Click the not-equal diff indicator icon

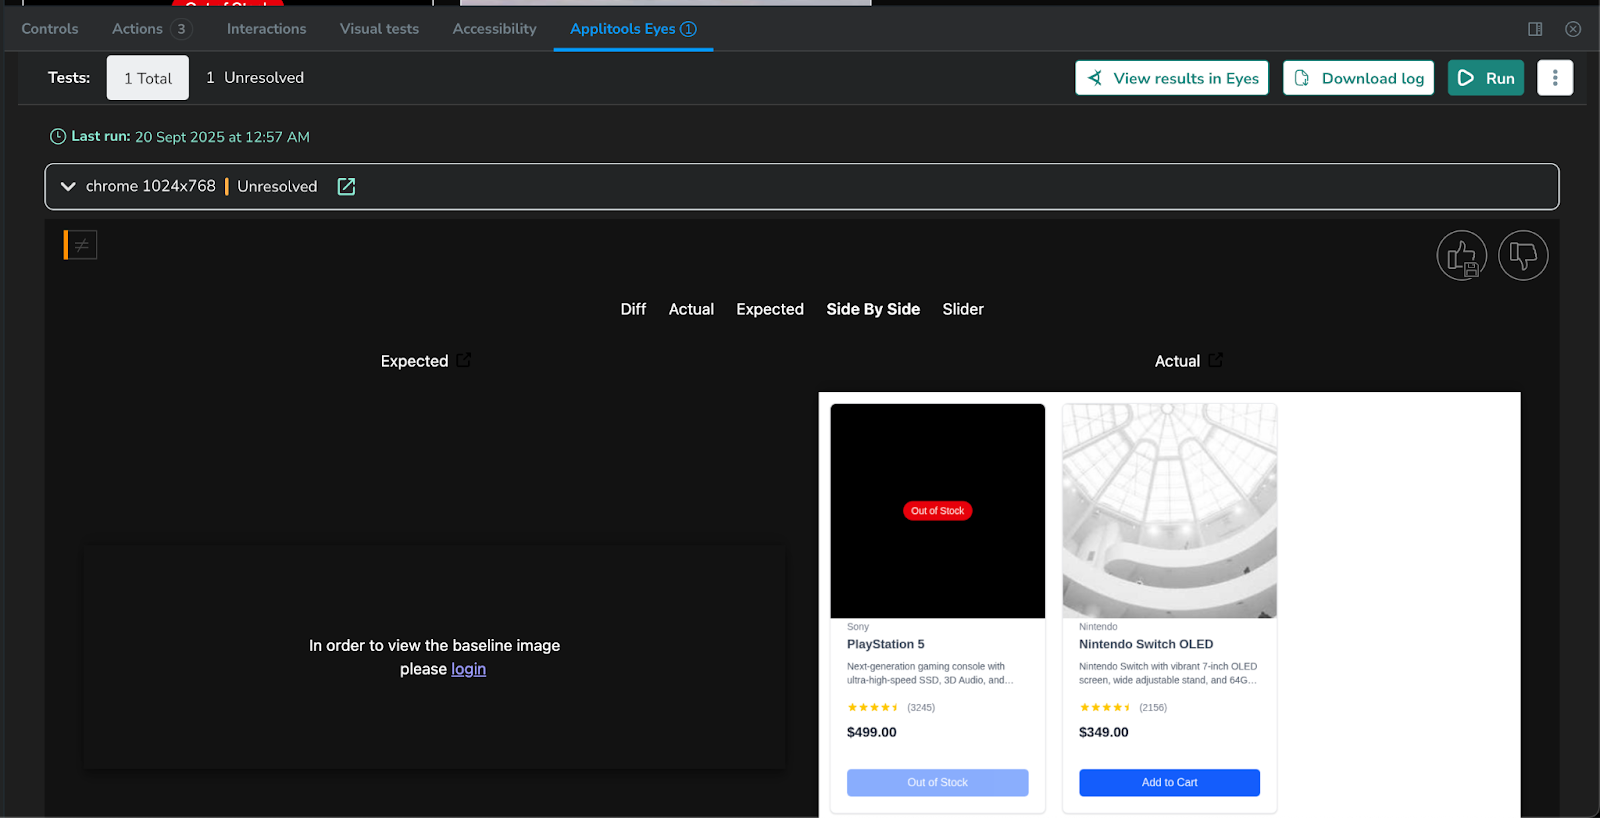pyautogui.click(x=81, y=245)
